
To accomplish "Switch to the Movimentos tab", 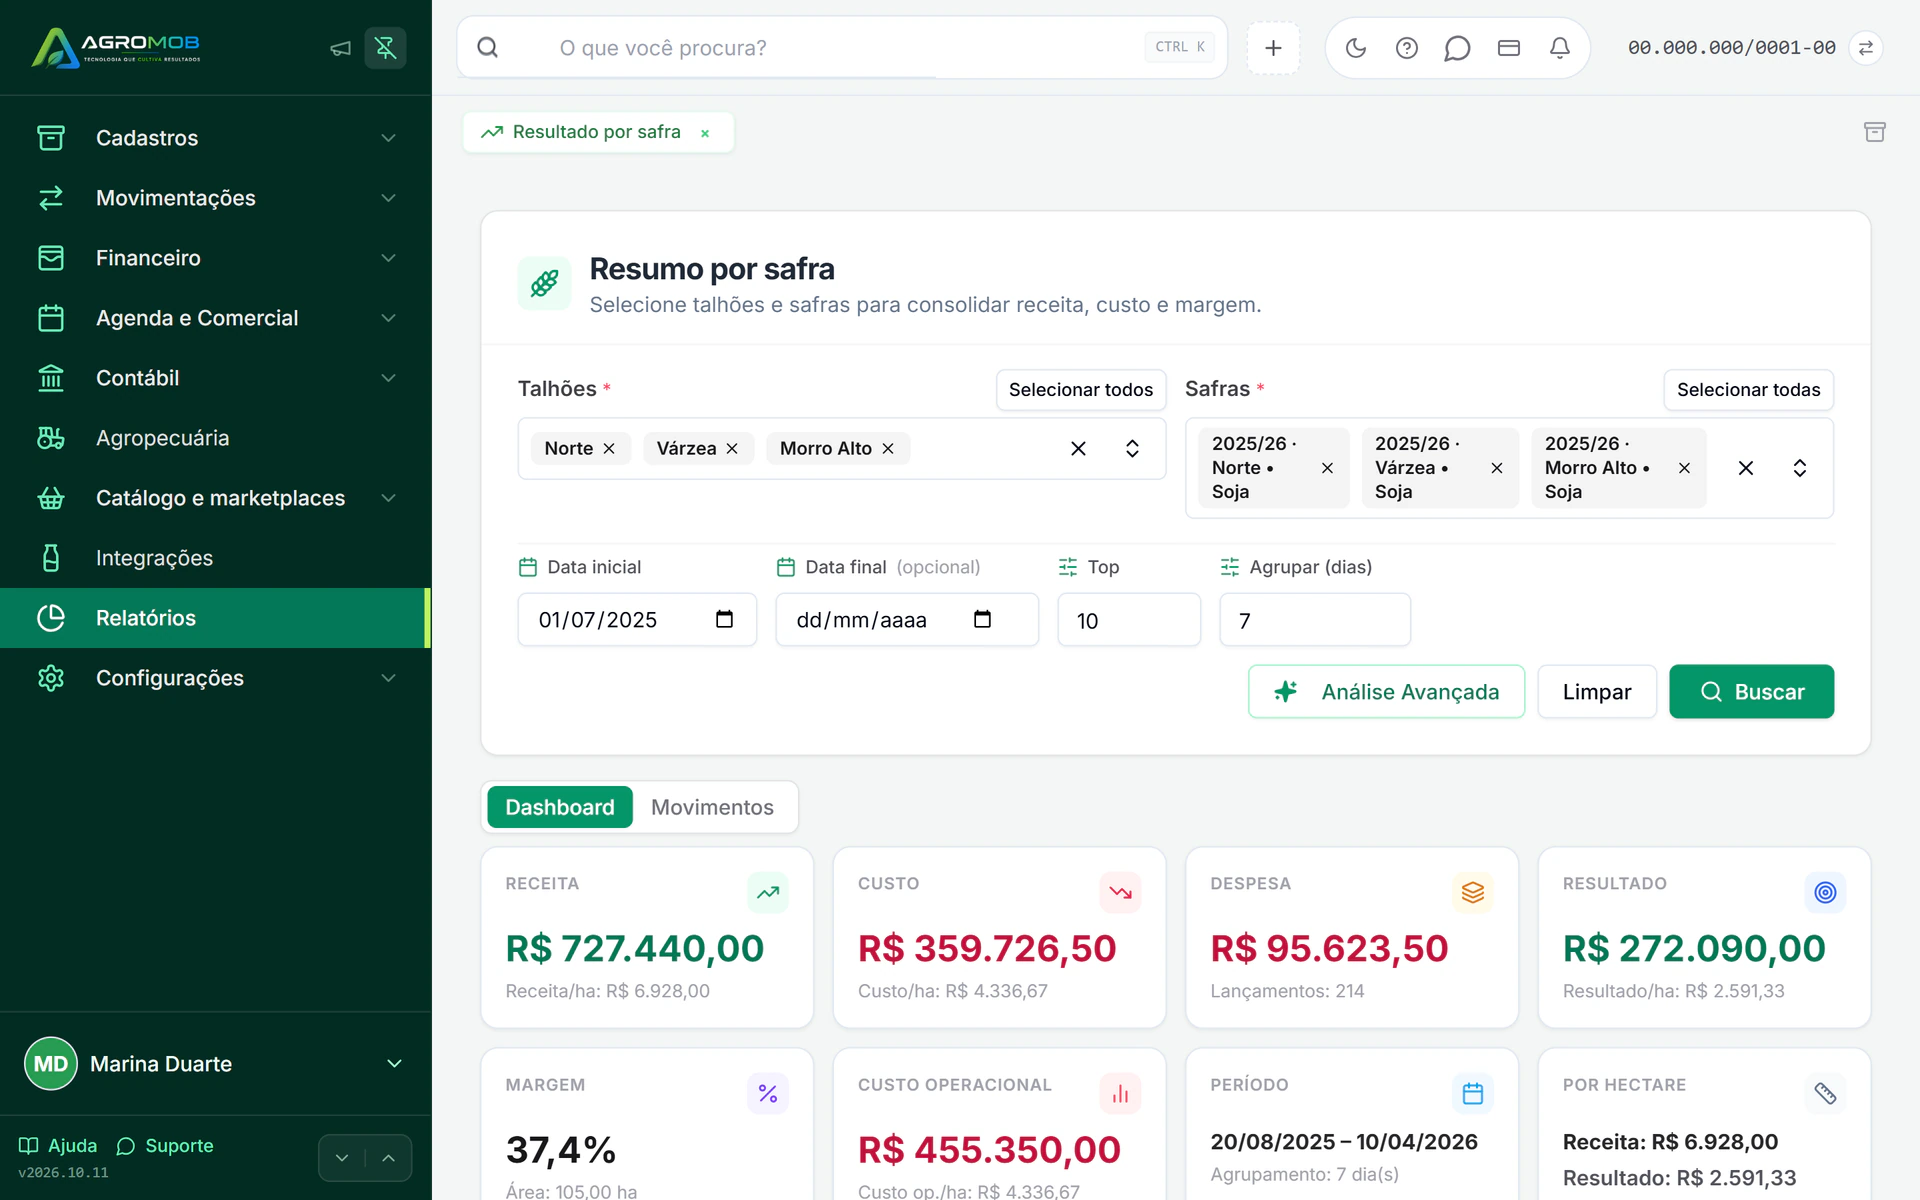I will coord(712,807).
